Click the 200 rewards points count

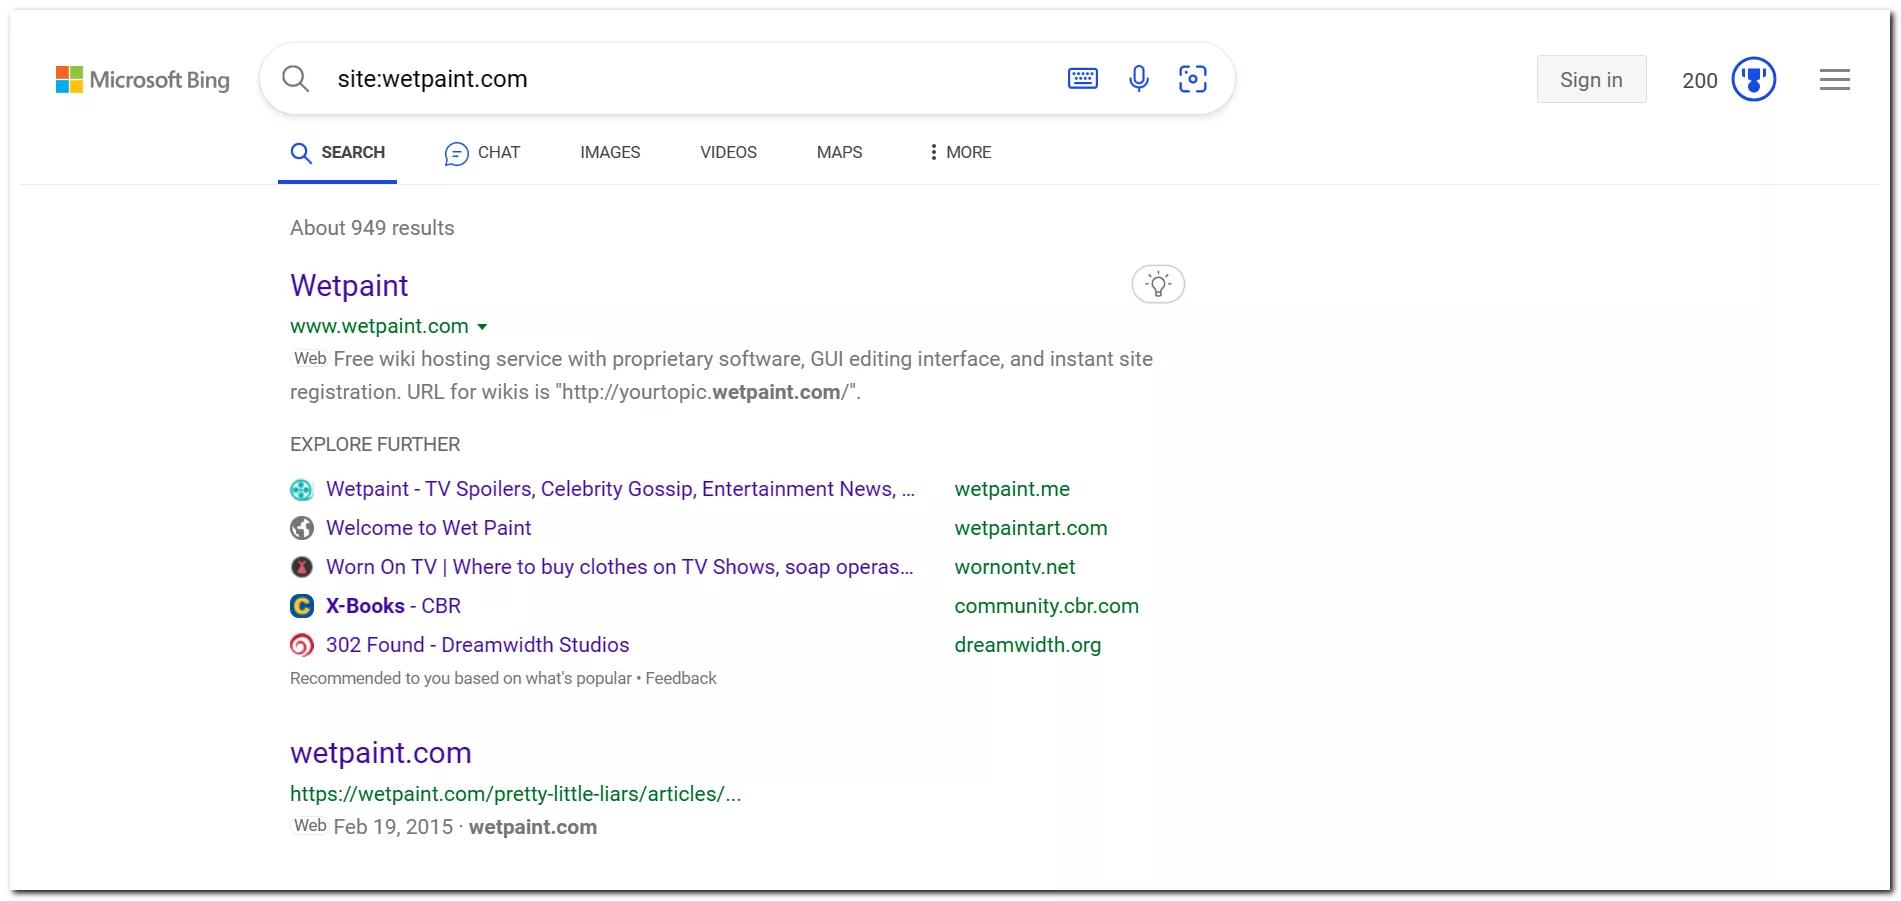(1699, 81)
